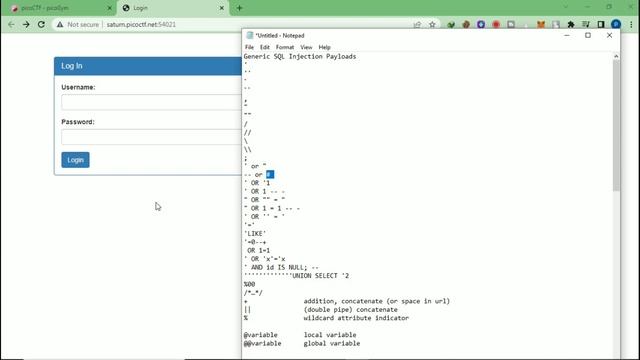Select the Login browser tab

point(173,8)
